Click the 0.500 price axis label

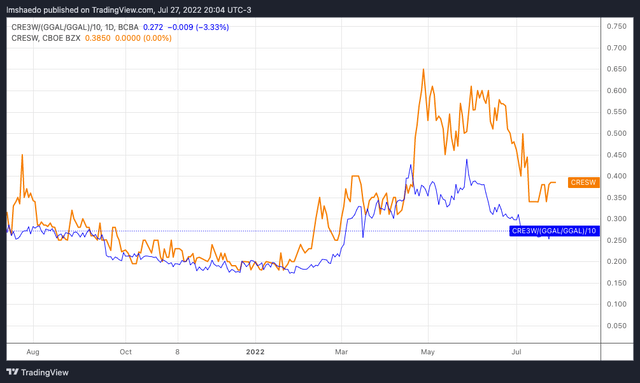point(616,134)
